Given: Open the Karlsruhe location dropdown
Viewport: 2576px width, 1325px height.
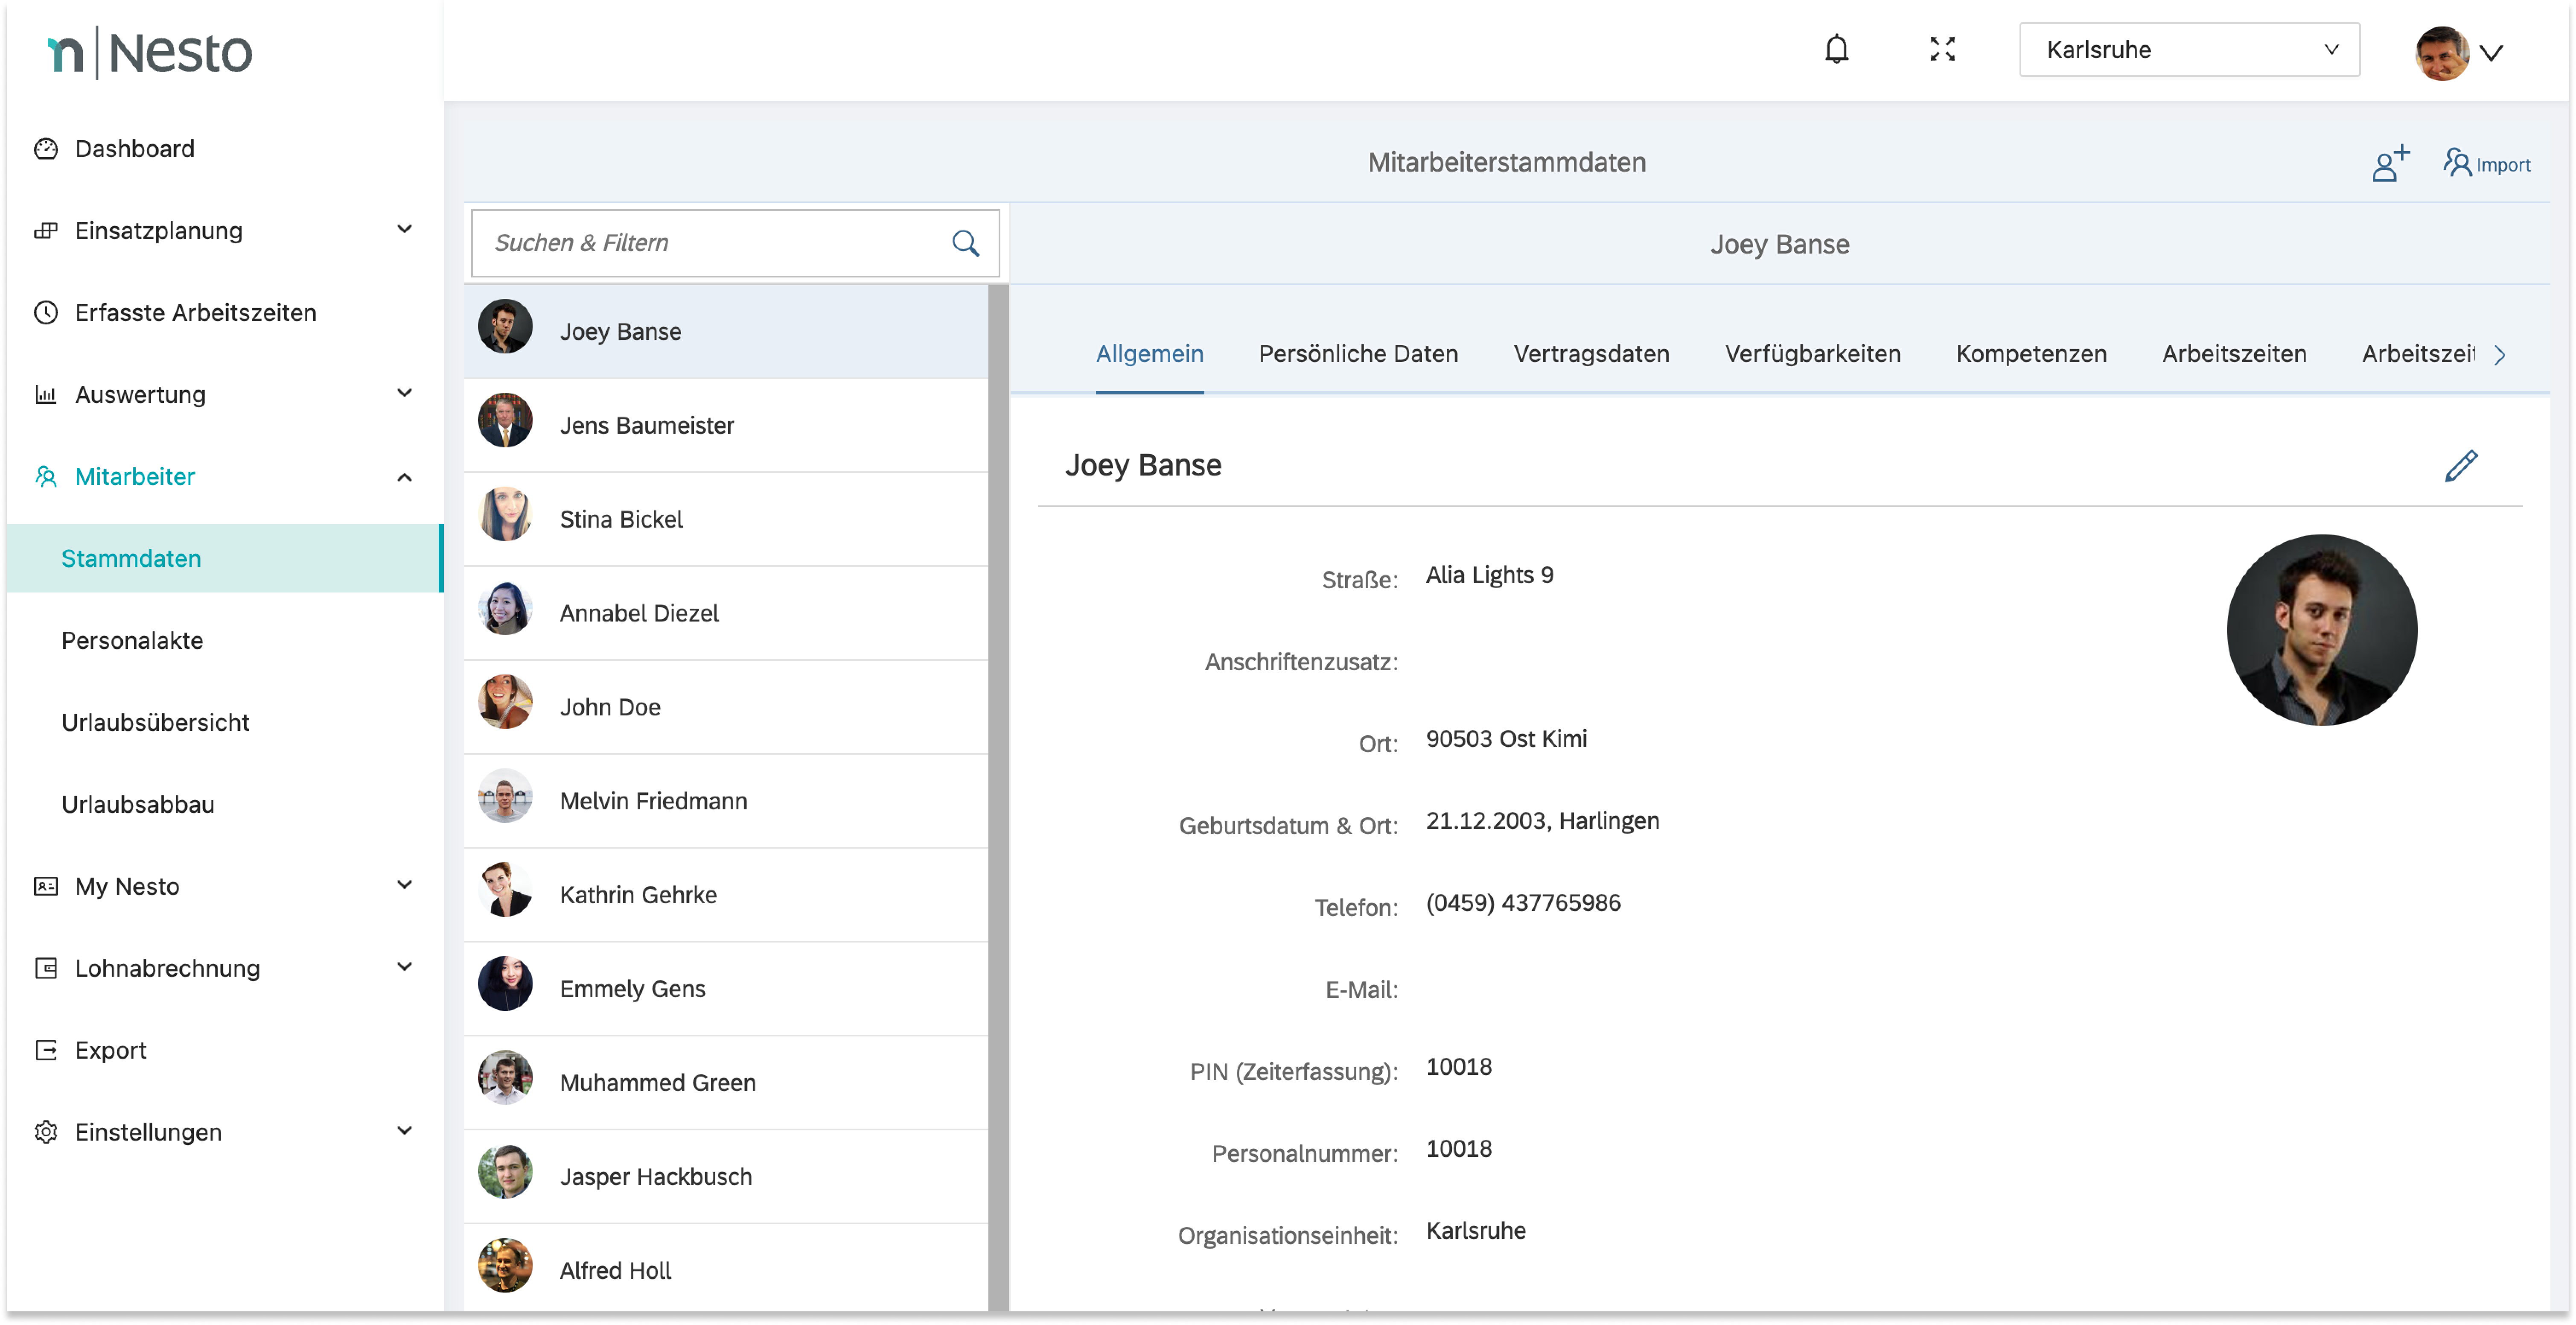Looking at the screenshot, I should pos(2188,50).
